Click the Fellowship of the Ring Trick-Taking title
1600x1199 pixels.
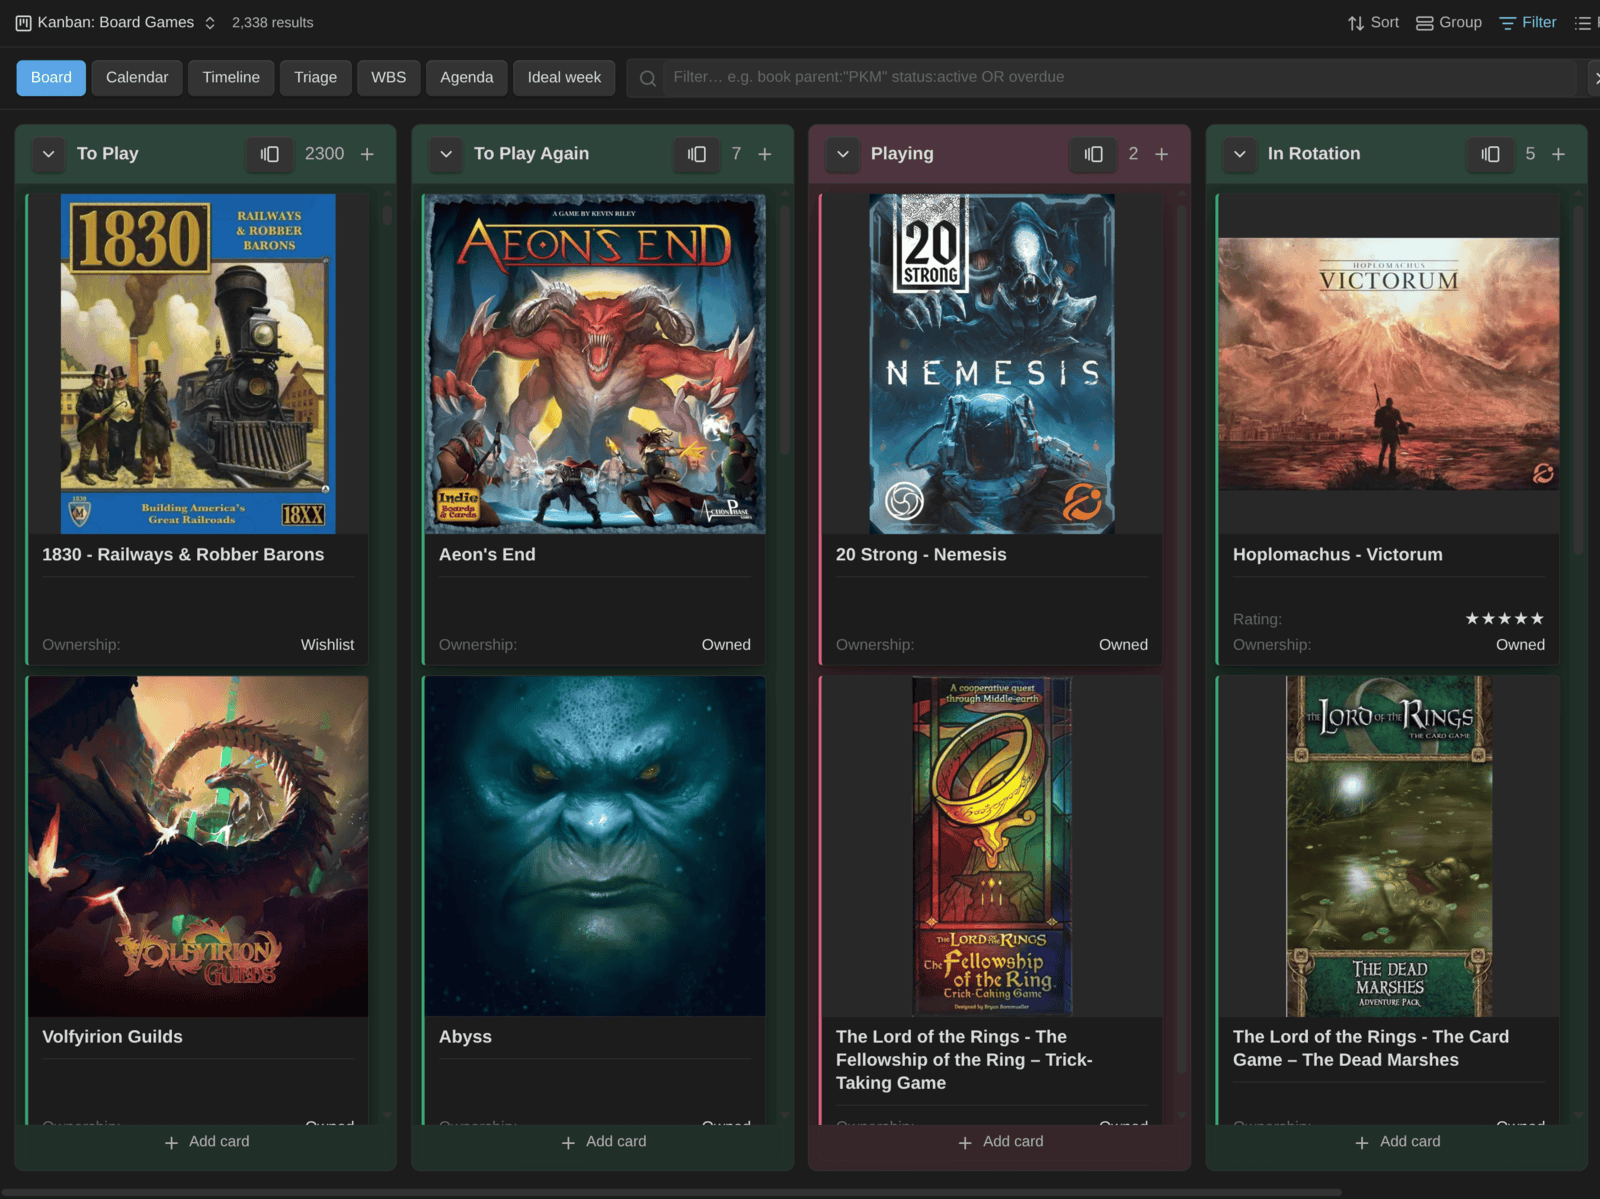click(964, 1060)
